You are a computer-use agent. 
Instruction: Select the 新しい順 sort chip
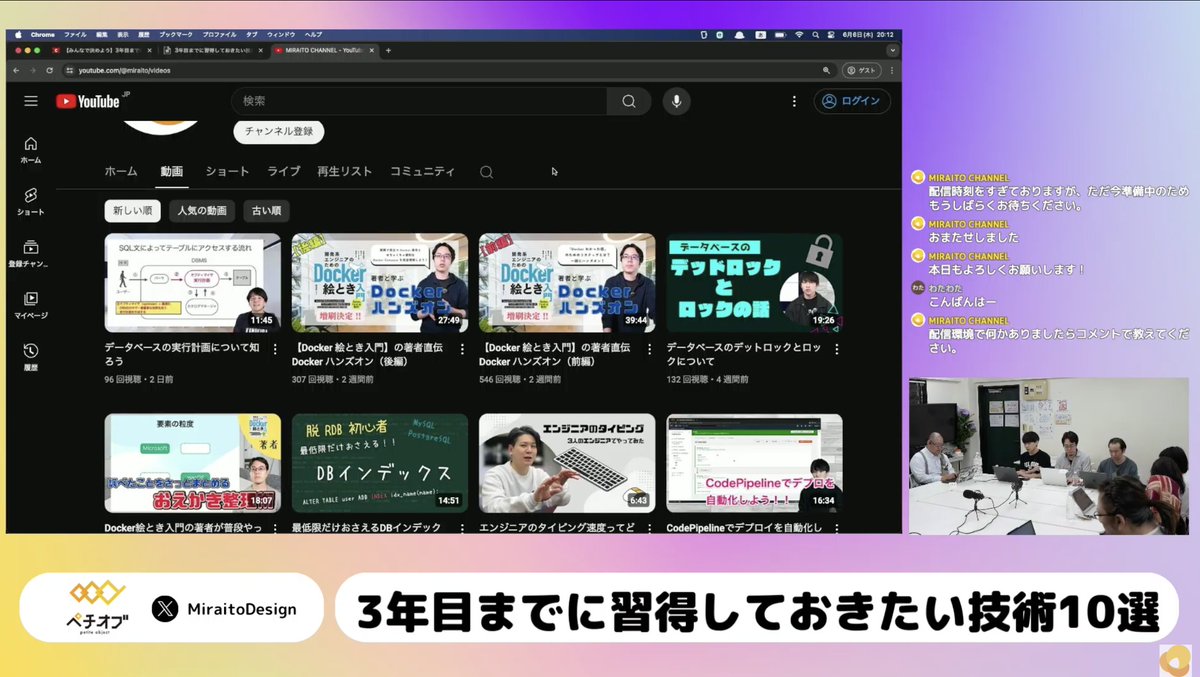click(x=133, y=211)
